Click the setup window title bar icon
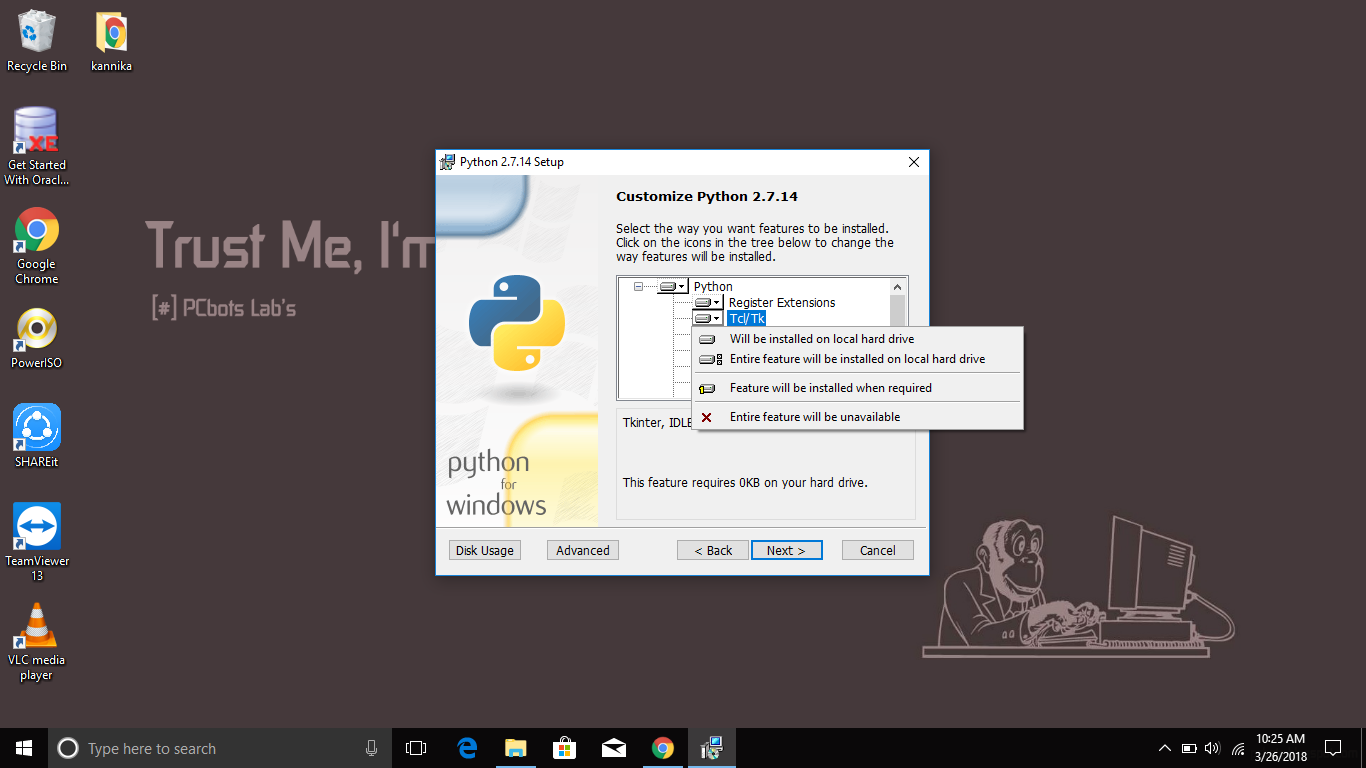This screenshot has width=1366, height=768. point(448,162)
